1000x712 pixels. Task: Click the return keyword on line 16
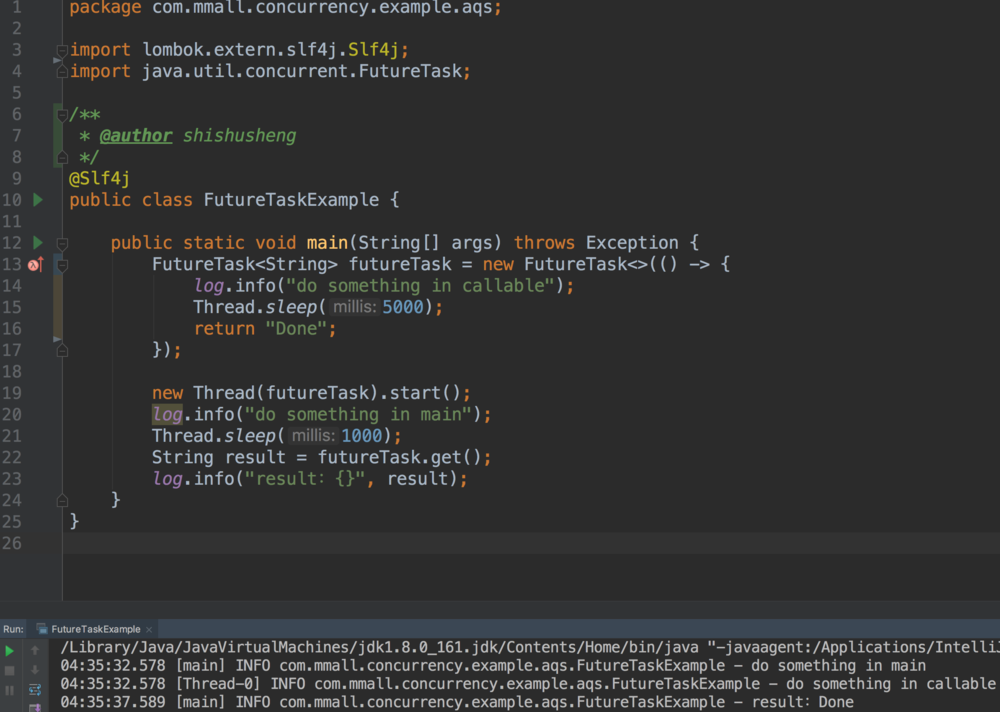click(224, 329)
